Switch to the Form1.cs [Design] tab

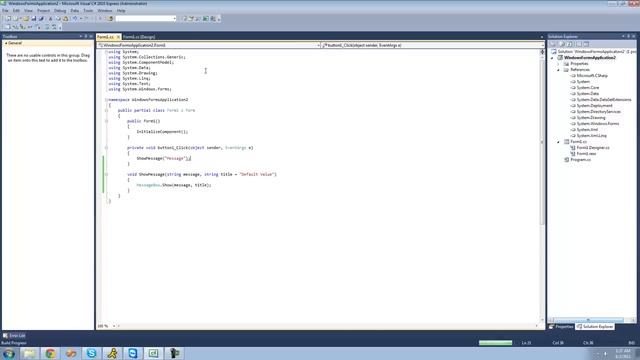139,37
